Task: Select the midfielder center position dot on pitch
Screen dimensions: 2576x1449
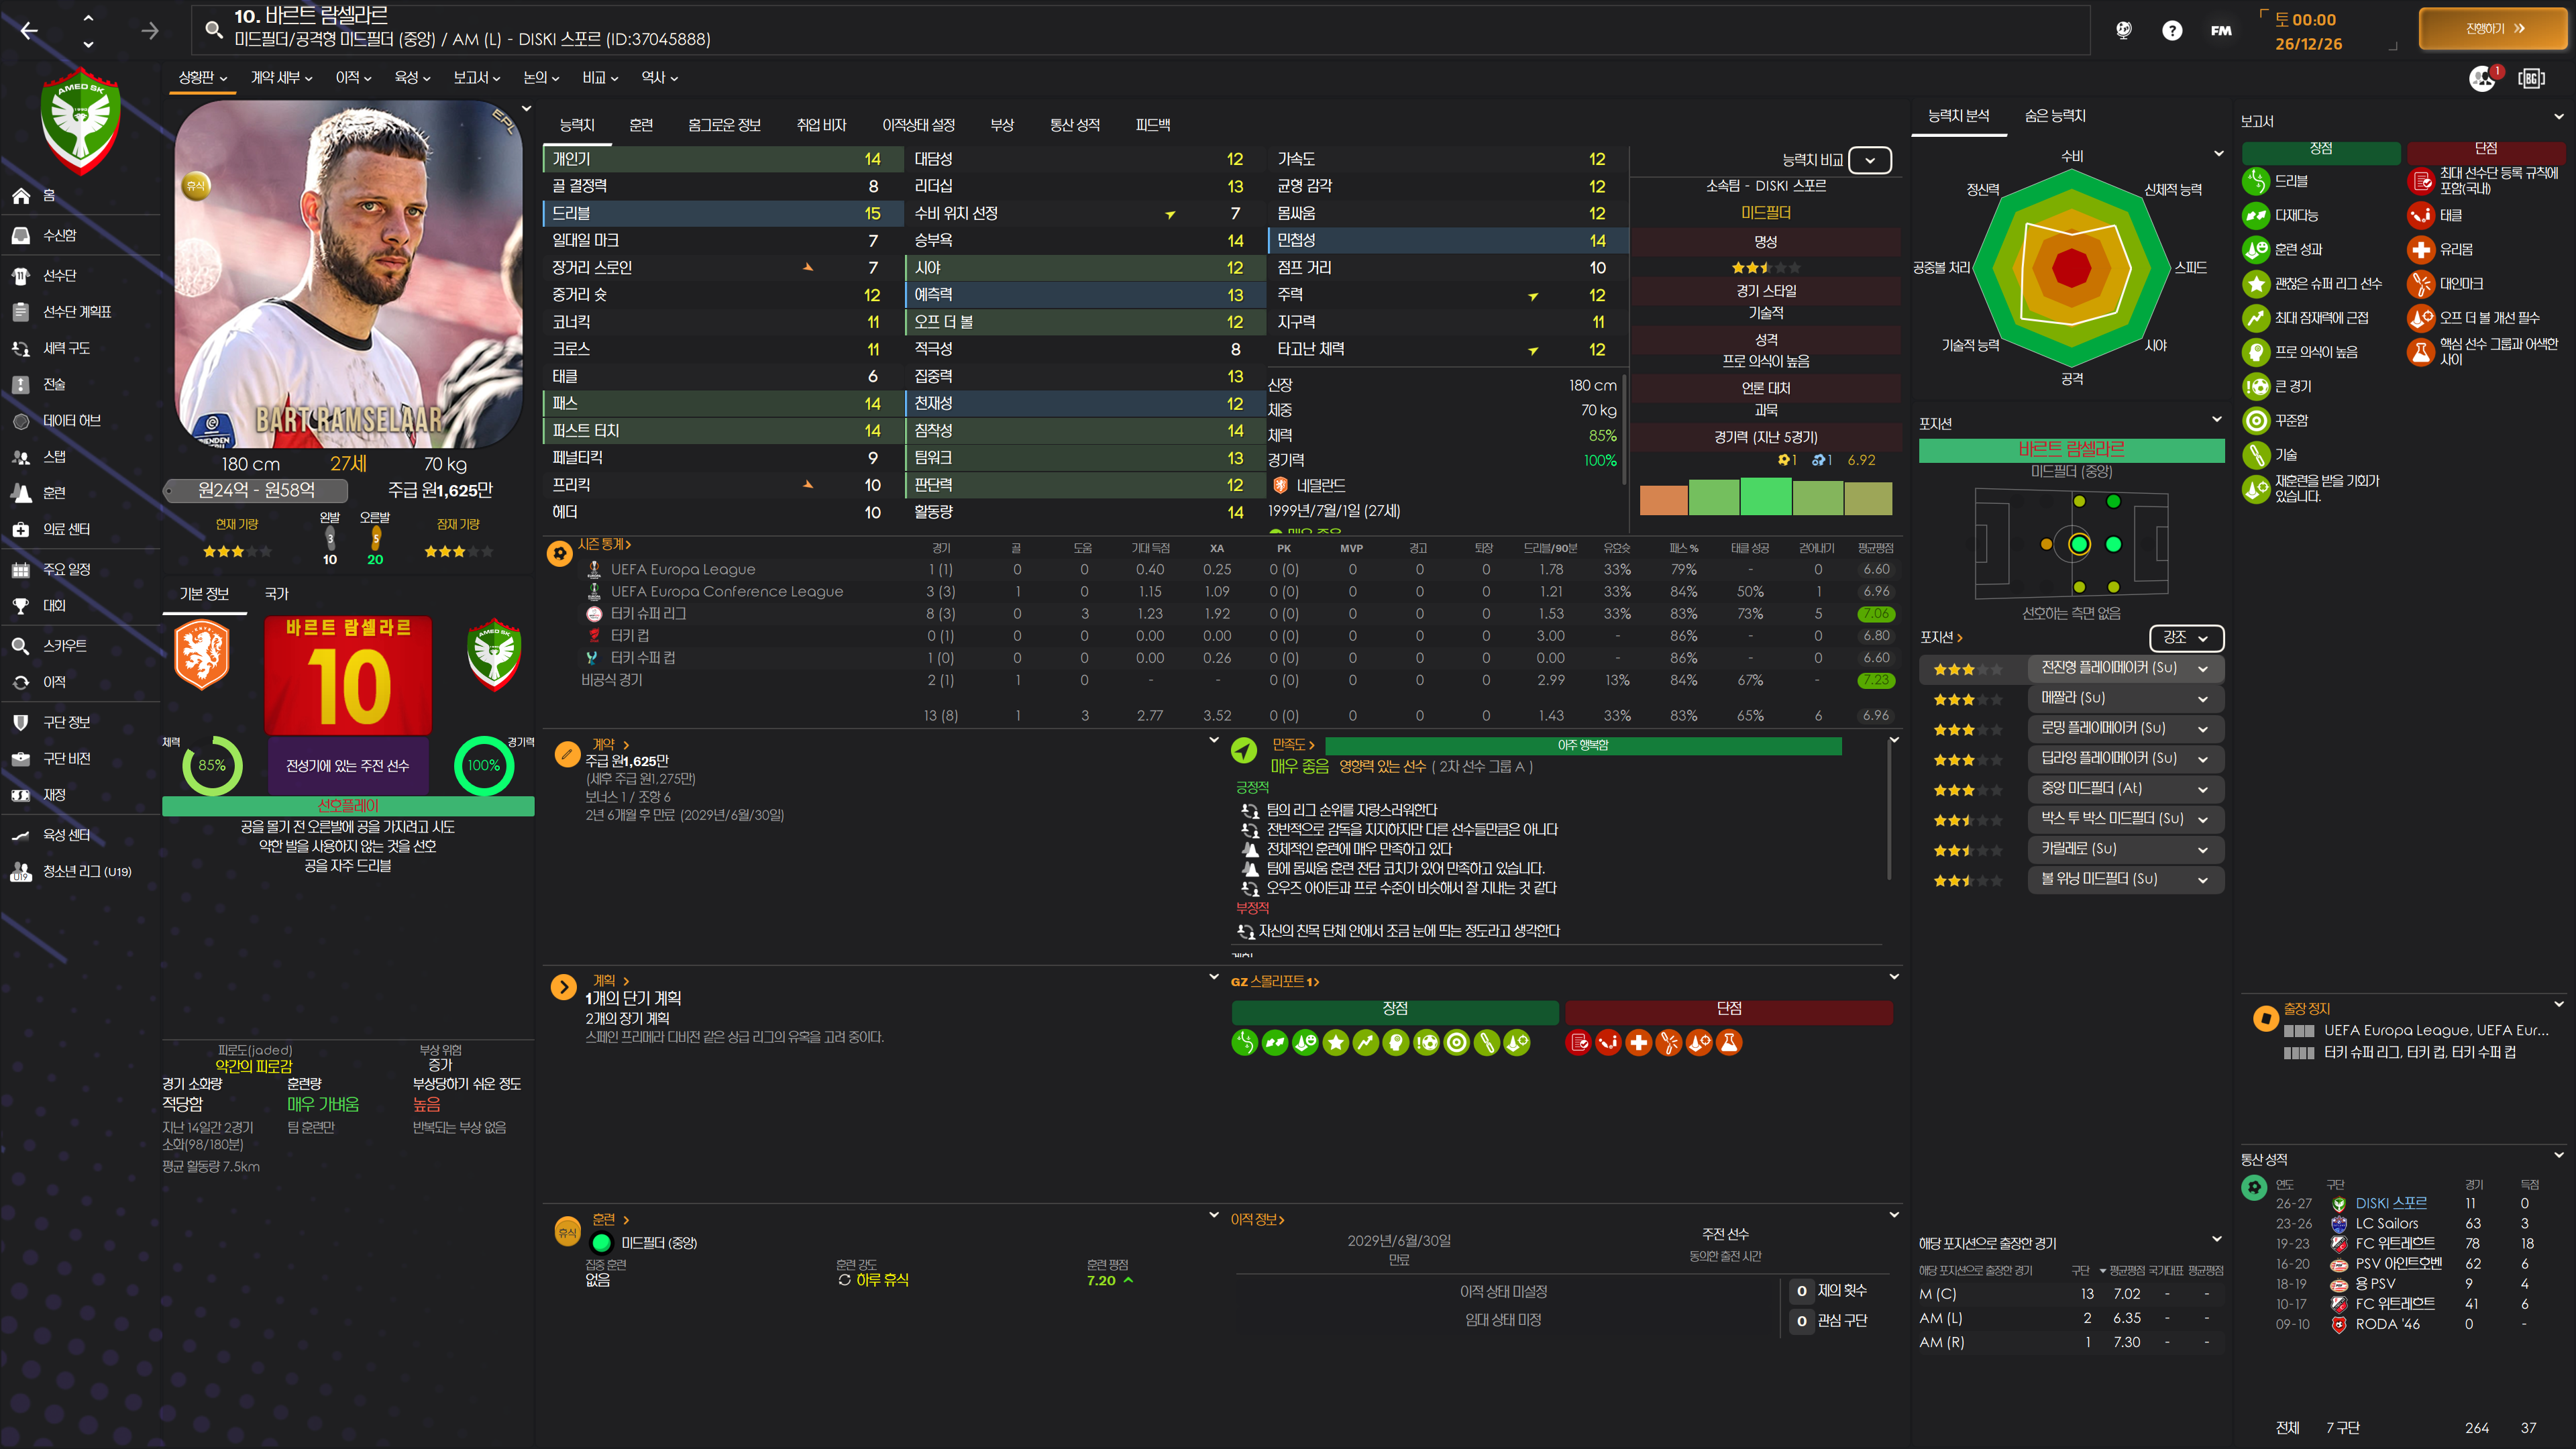Action: (2079, 544)
